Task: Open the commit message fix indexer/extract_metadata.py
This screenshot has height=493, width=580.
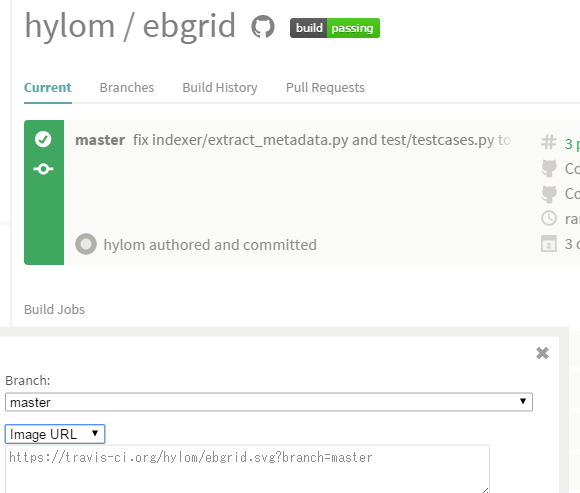Action: [322, 140]
